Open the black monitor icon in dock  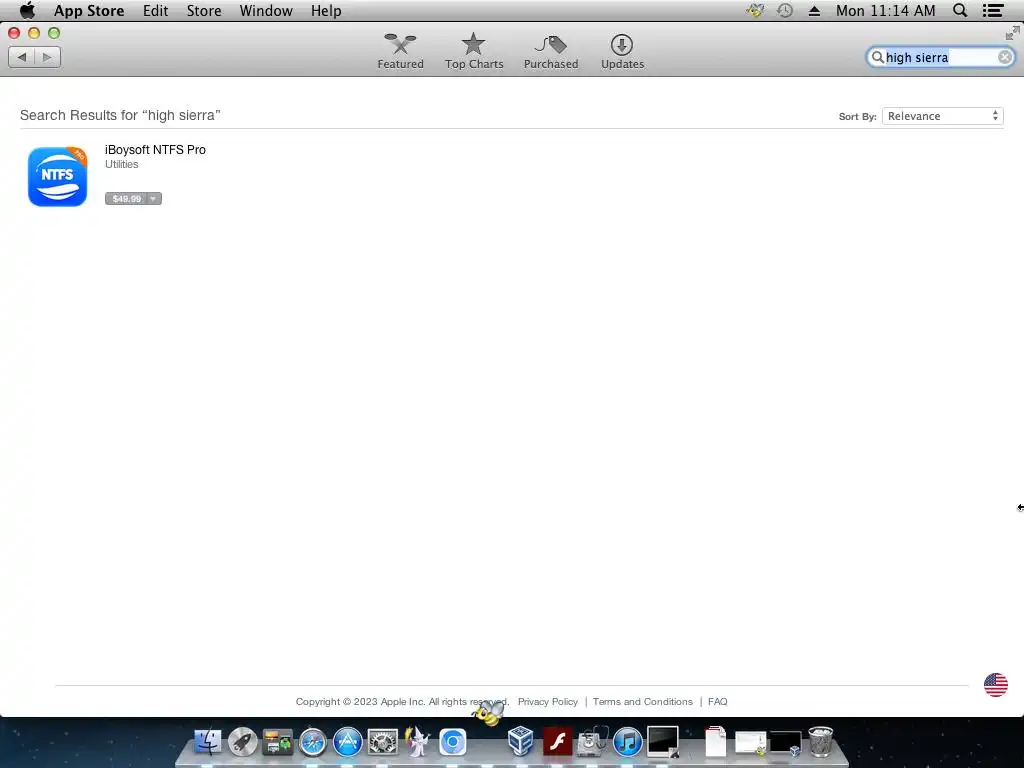[x=663, y=742]
